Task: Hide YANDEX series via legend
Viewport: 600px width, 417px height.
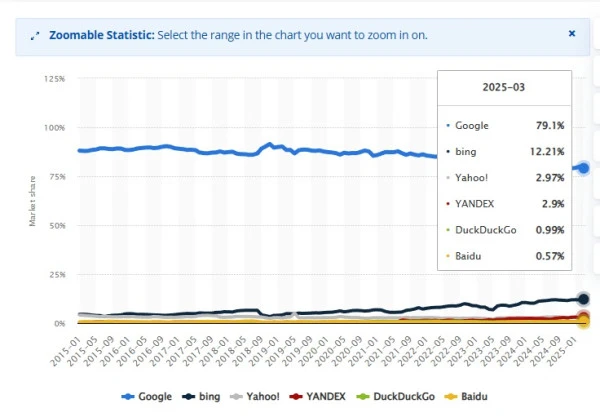Action: pyautogui.click(x=318, y=396)
